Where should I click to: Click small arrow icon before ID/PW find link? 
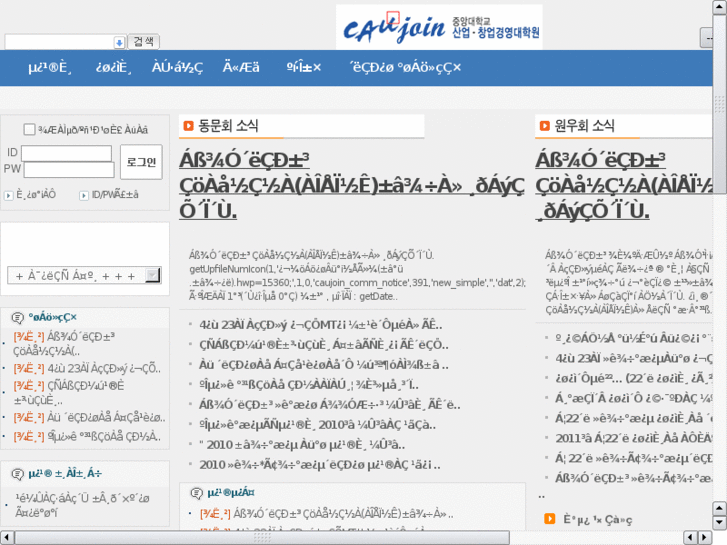coord(83,196)
